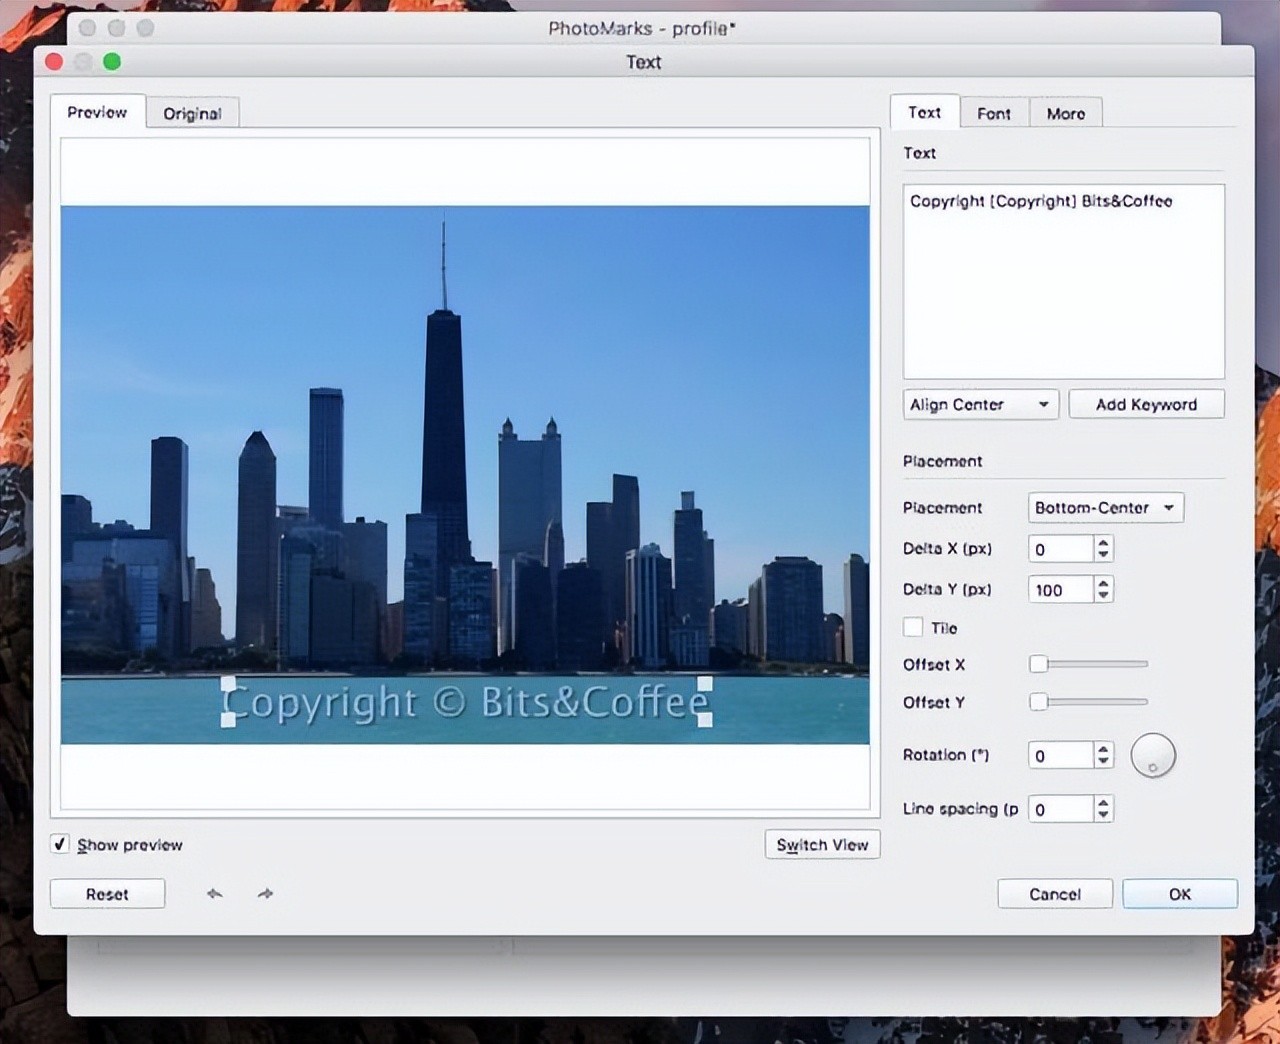The width and height of the screenshot is (1280, 1044).
Task: Click inside the watermark text box
Action: point(1063,282)
